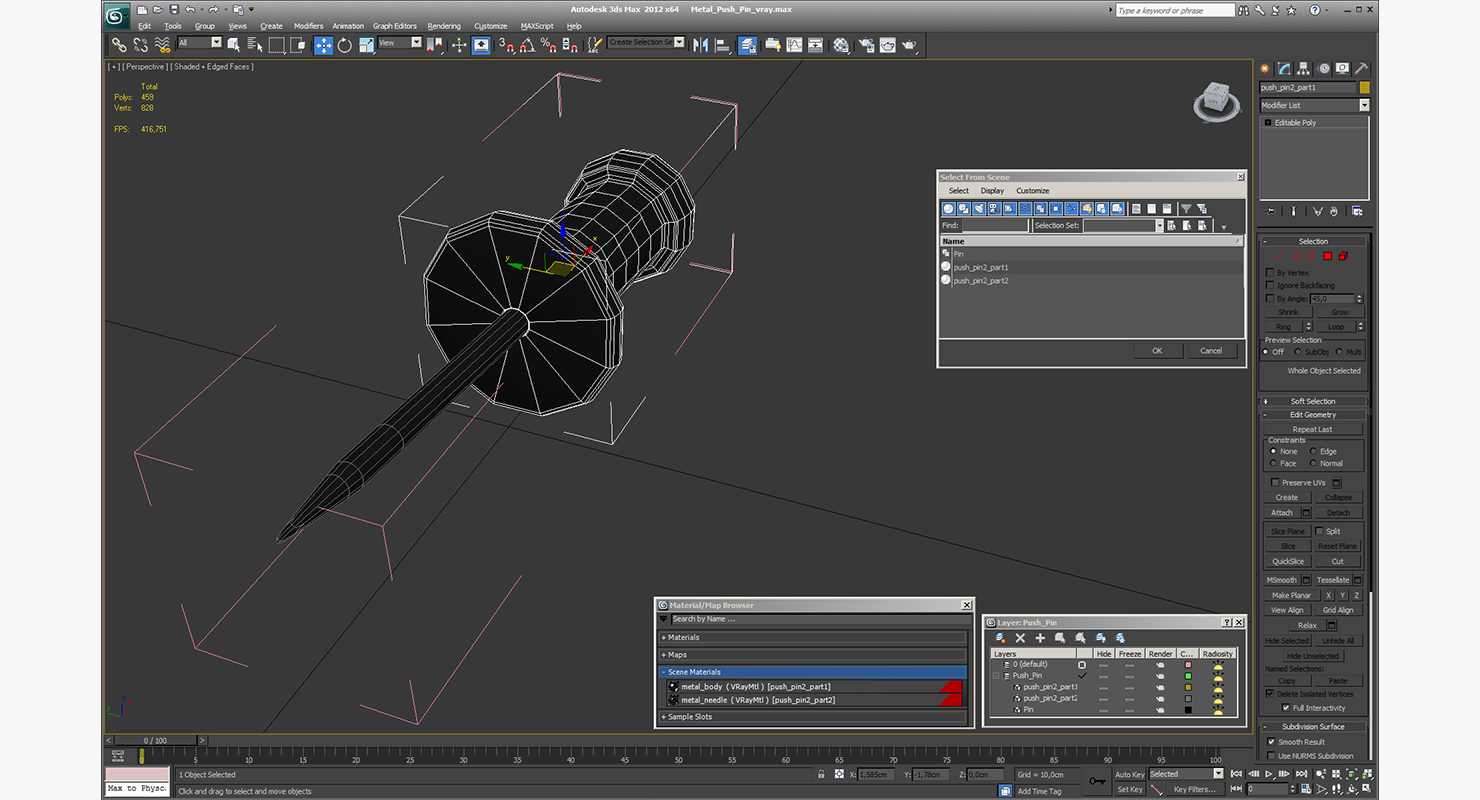Click Display Geometry filter in Select From Scene
Screen dimensions: 1480x800
click(949, 209)
